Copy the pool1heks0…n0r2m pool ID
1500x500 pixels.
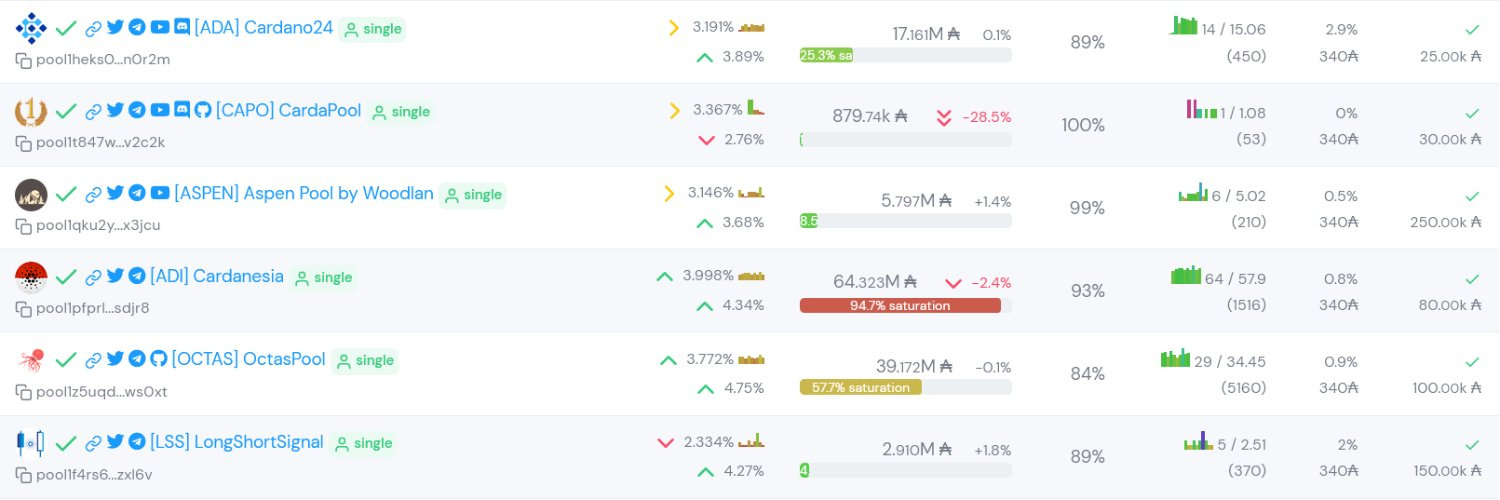(x=24, y=60)
